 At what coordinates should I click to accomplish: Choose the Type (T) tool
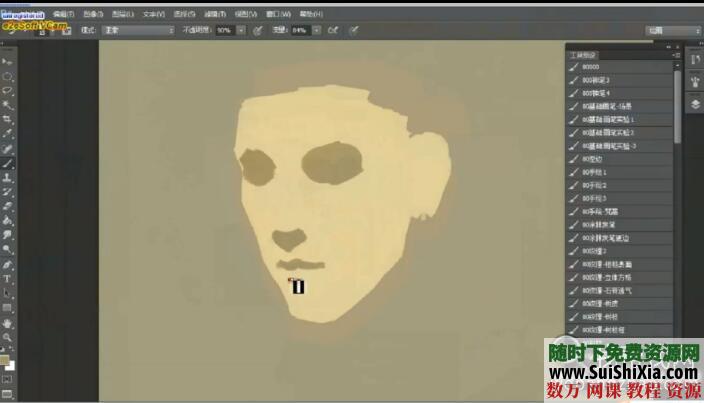(8, 279)
